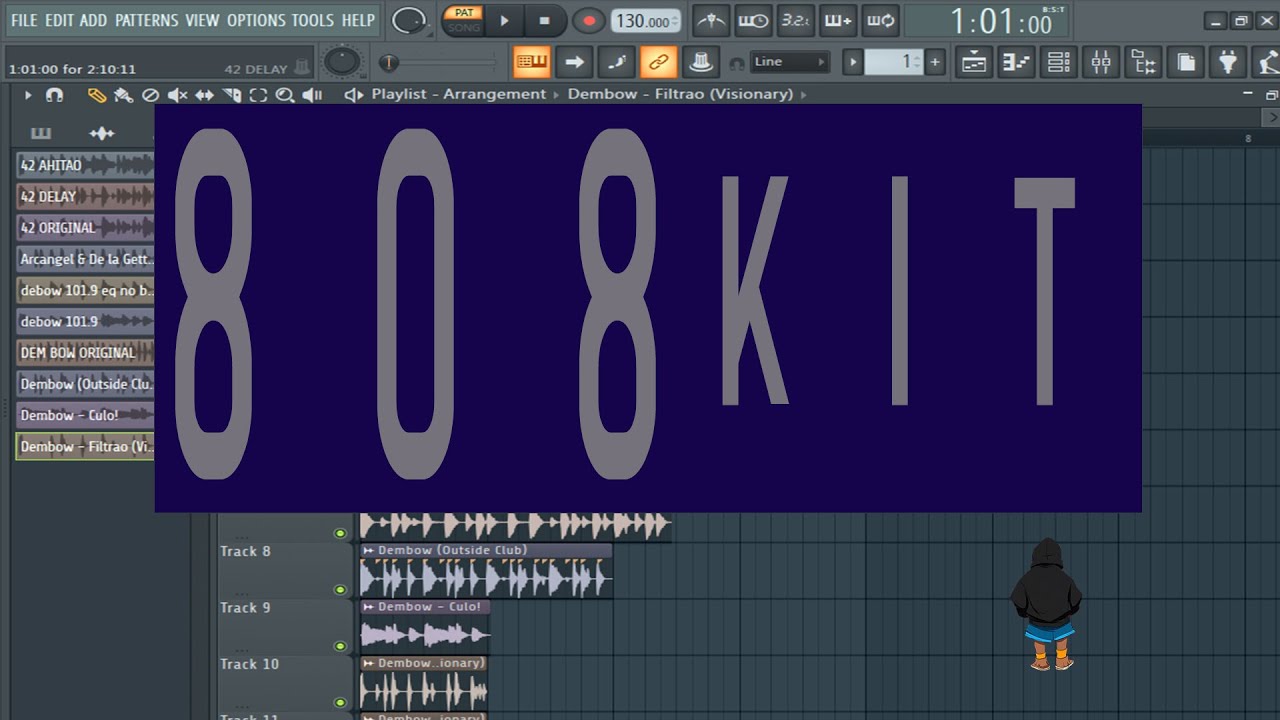Select the Select tool
The height and width of the screenshot is (720, 1280).
[x=259, y=95]
